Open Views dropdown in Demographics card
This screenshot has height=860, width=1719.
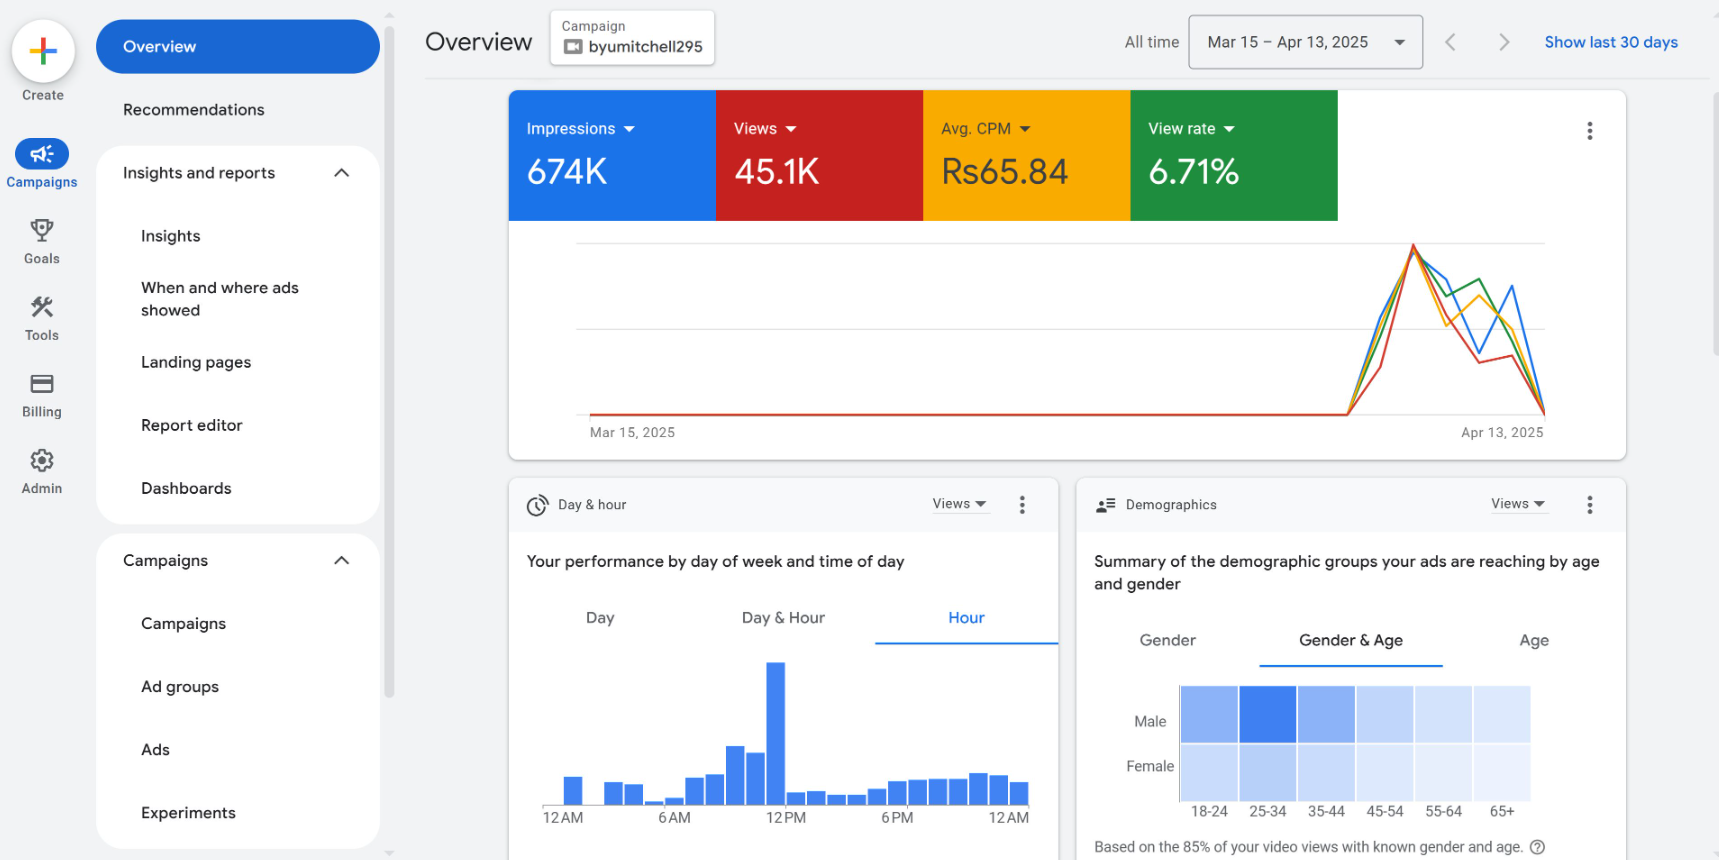(1517, 504)
